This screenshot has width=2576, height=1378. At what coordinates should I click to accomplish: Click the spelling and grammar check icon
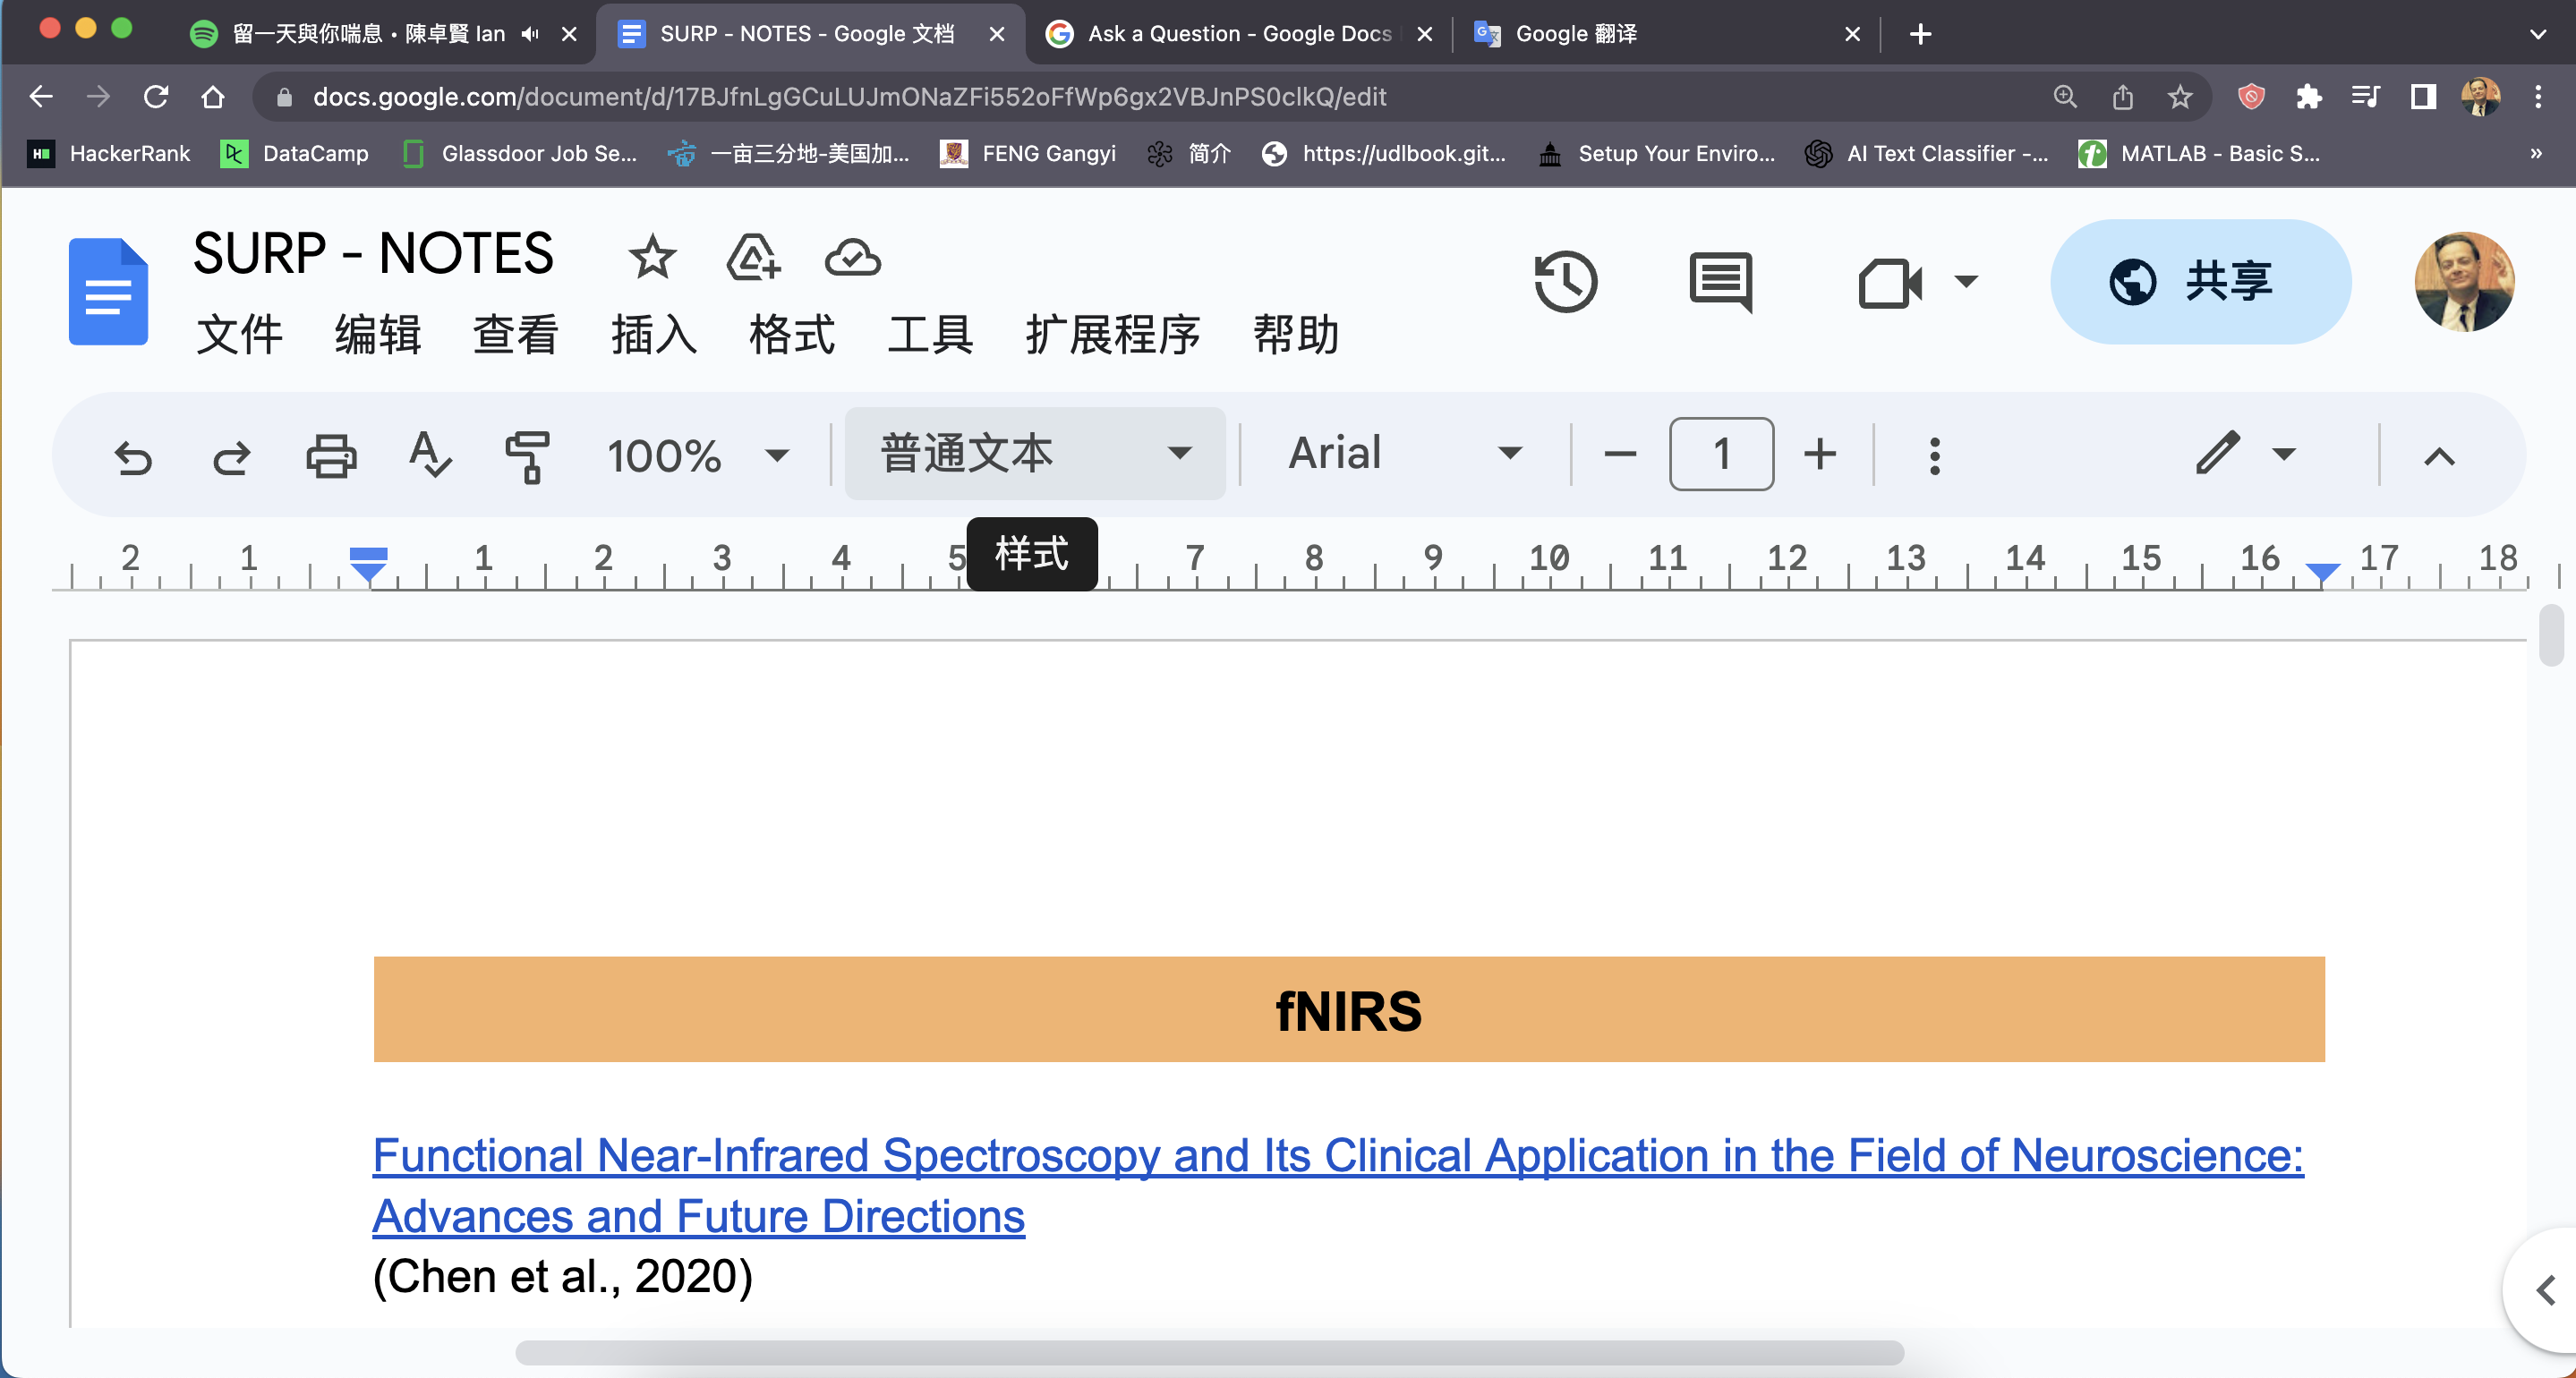[x=430, y=456]
